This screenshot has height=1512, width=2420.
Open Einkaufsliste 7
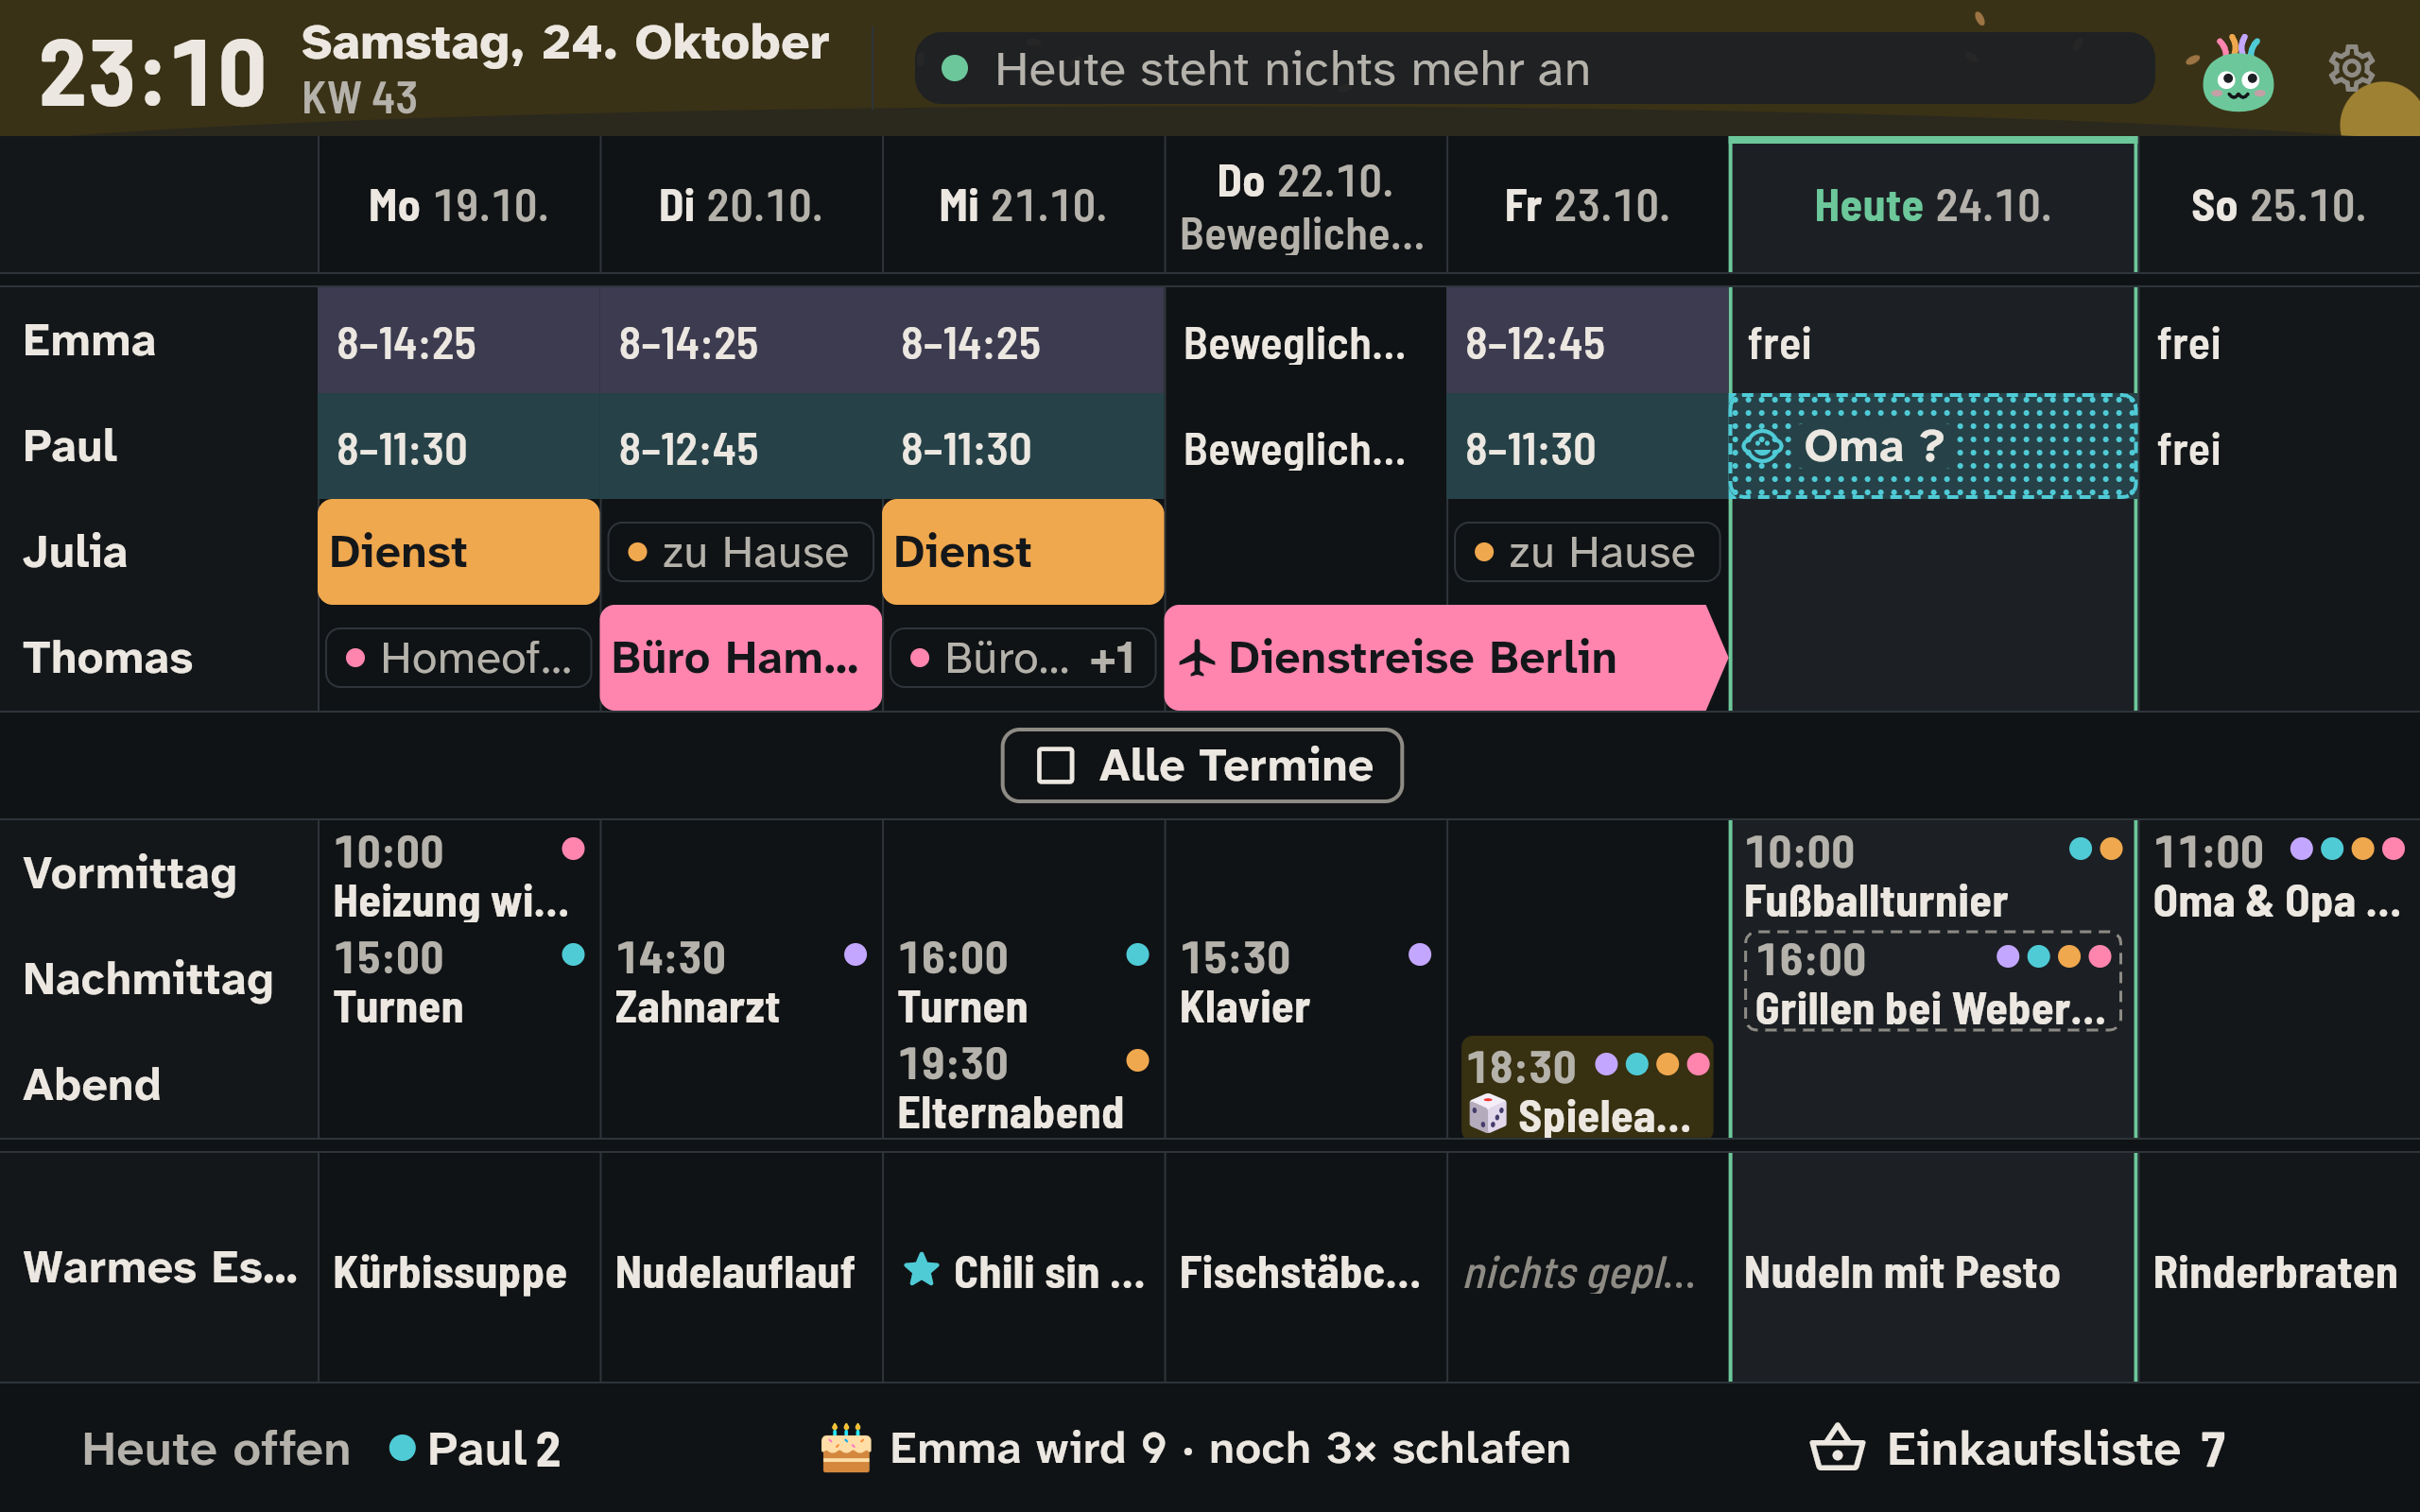click(x=2018, y=1448)
